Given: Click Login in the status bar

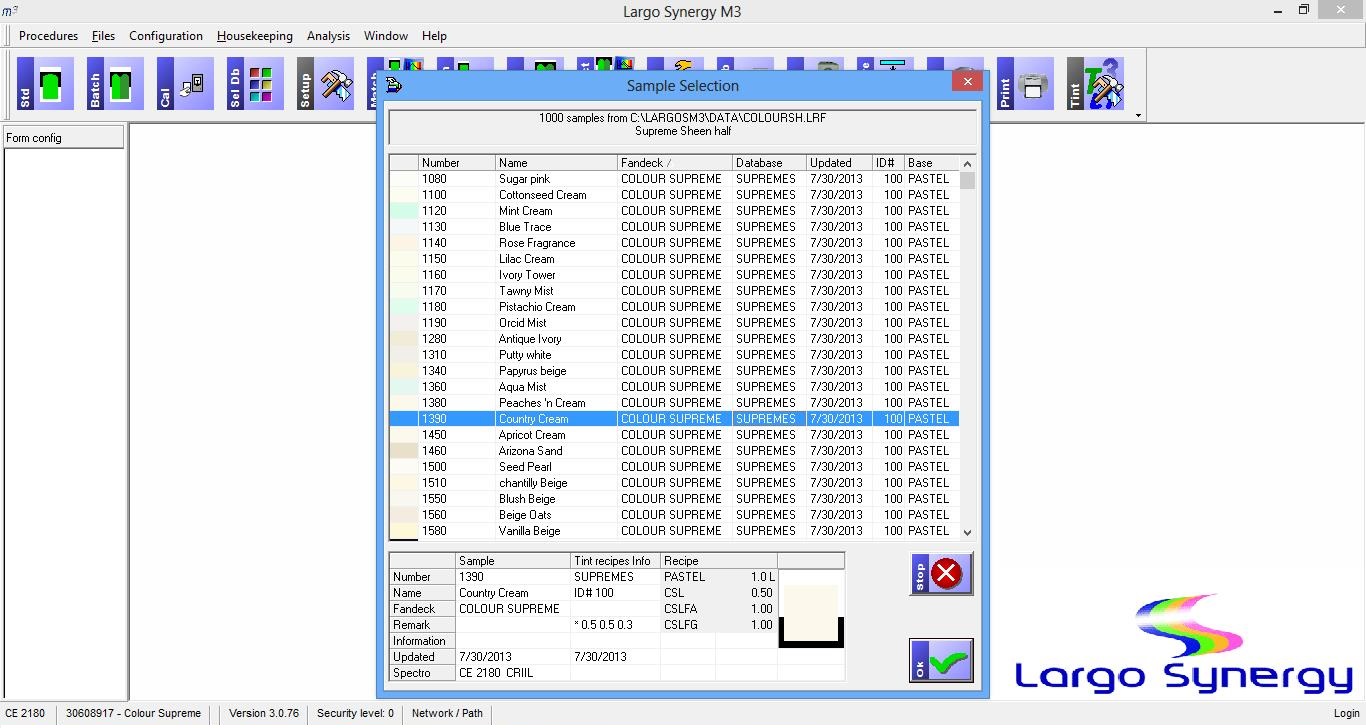Looking at the screenshot, I should coord(1346,714).
